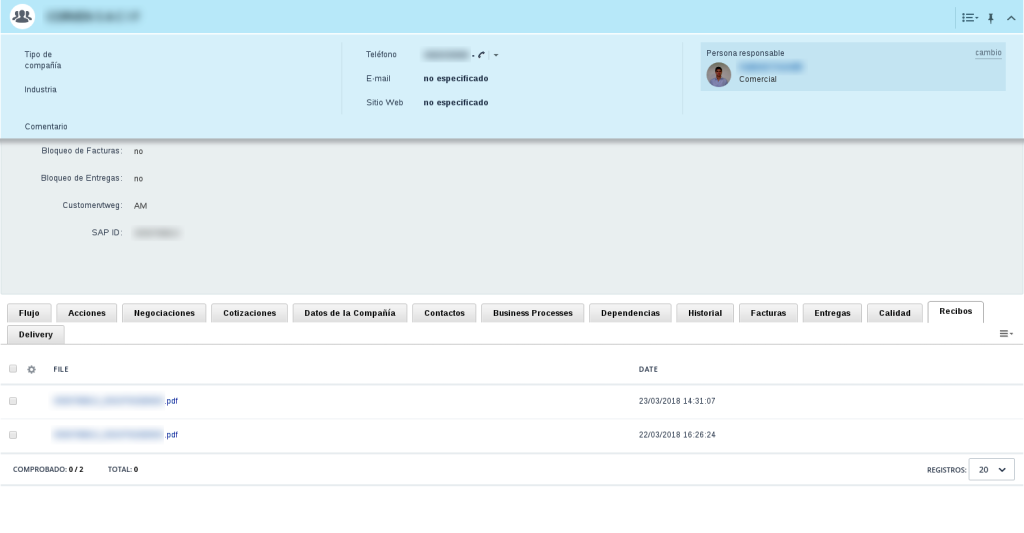Open the Business Processes tab
Screen dimensions: 1024x533
[533, 313]
